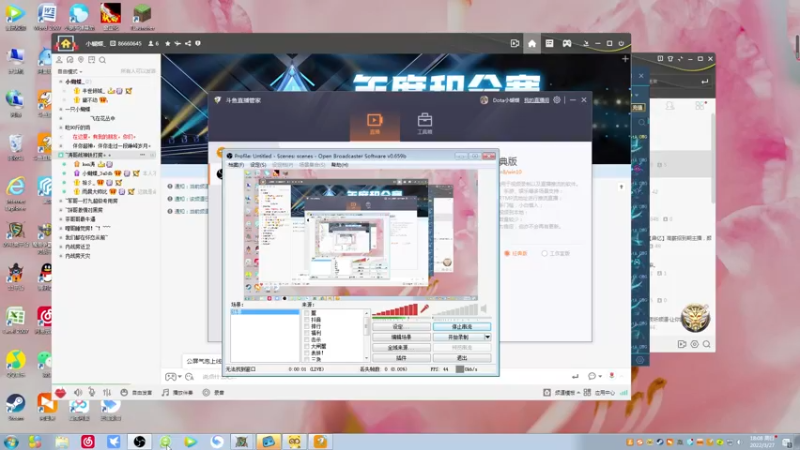Click the star favorite icon in YY title bar

[x=167, y=43]
